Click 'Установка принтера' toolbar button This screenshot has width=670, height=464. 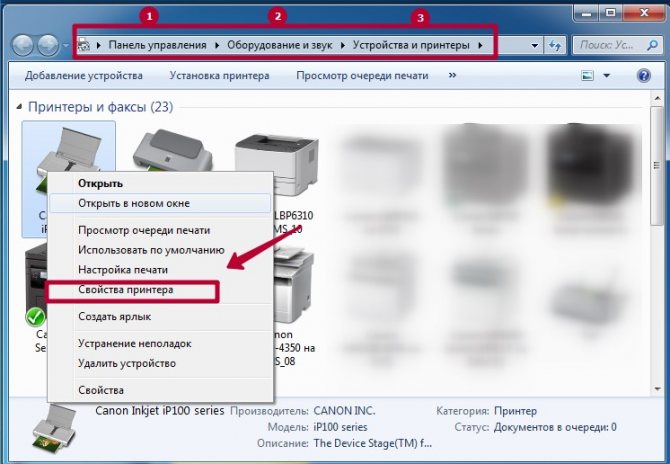pyautogui.click(x=219, y=76)
